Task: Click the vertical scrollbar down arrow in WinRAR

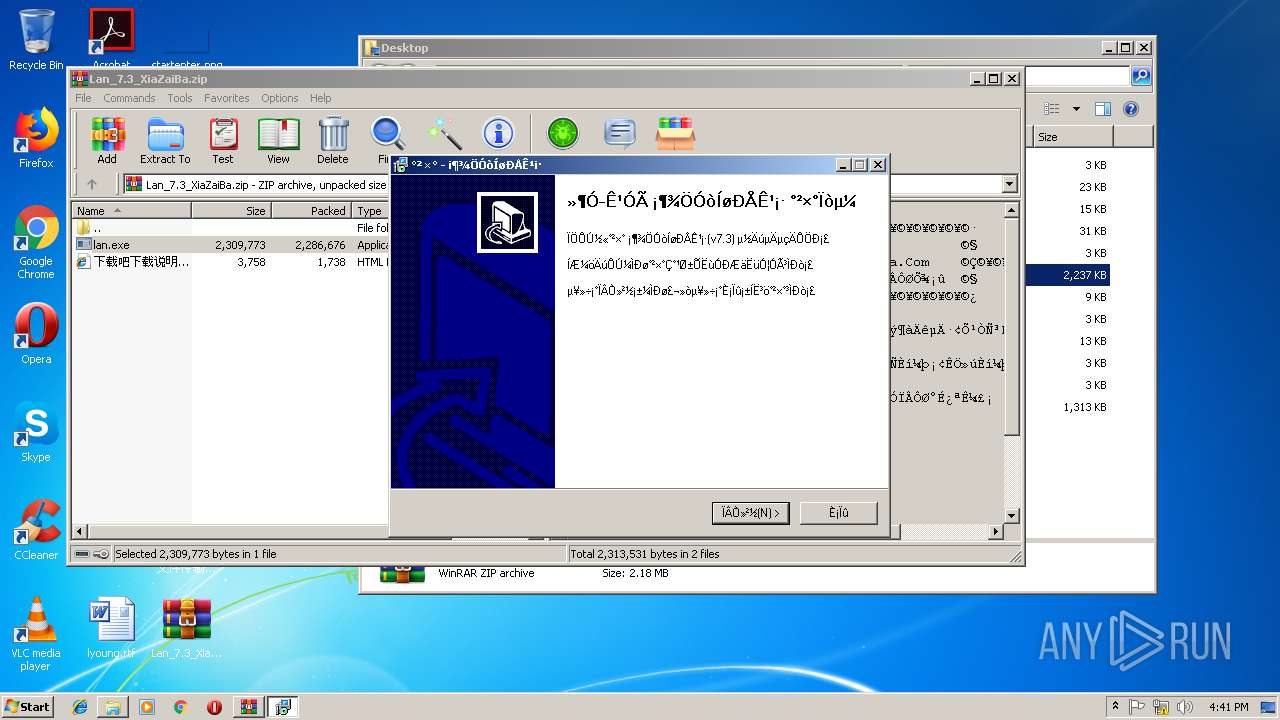Action: pyautogui.click(x=1011, y=515)
